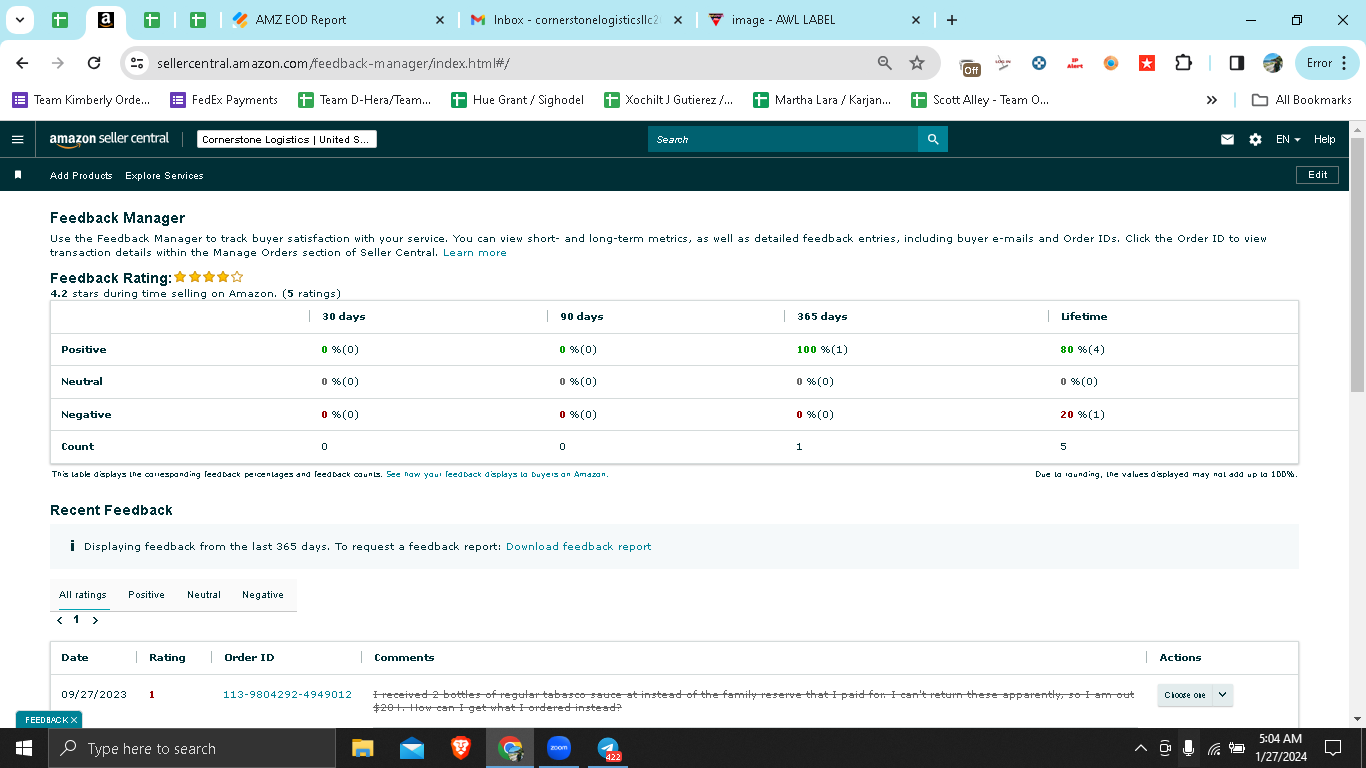Switch to the Positive feedback tab

pyautogui.click(x=146, y=595)
